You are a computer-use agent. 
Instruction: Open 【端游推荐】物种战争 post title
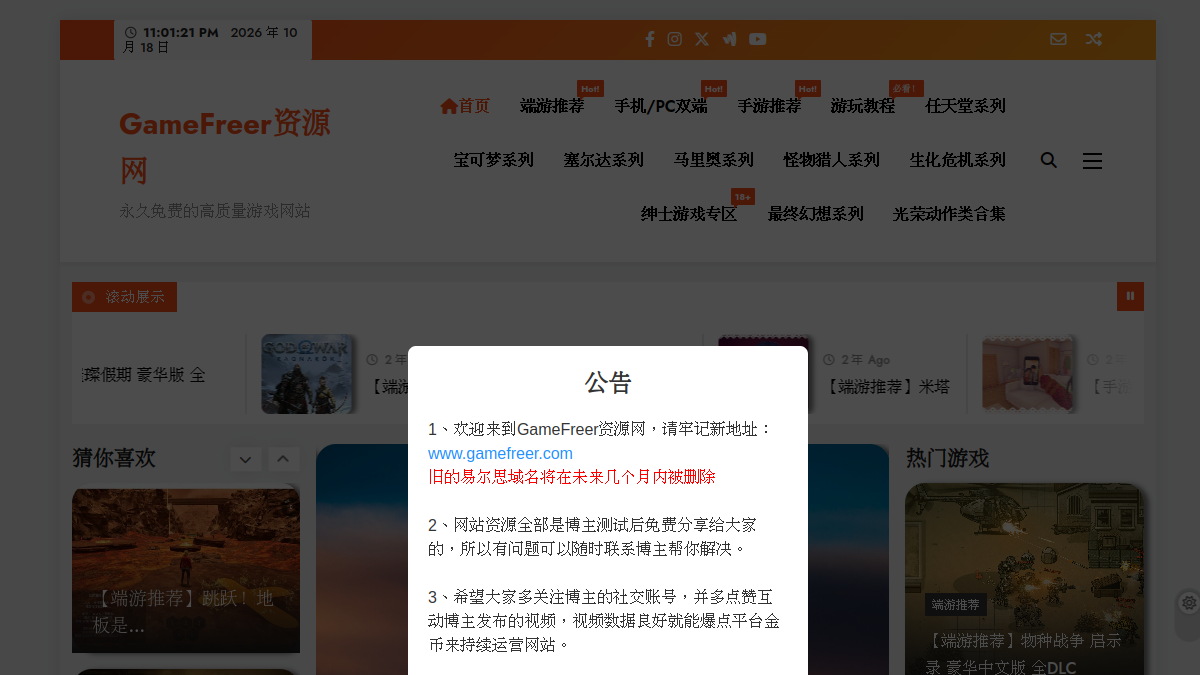pos(1023,654)
